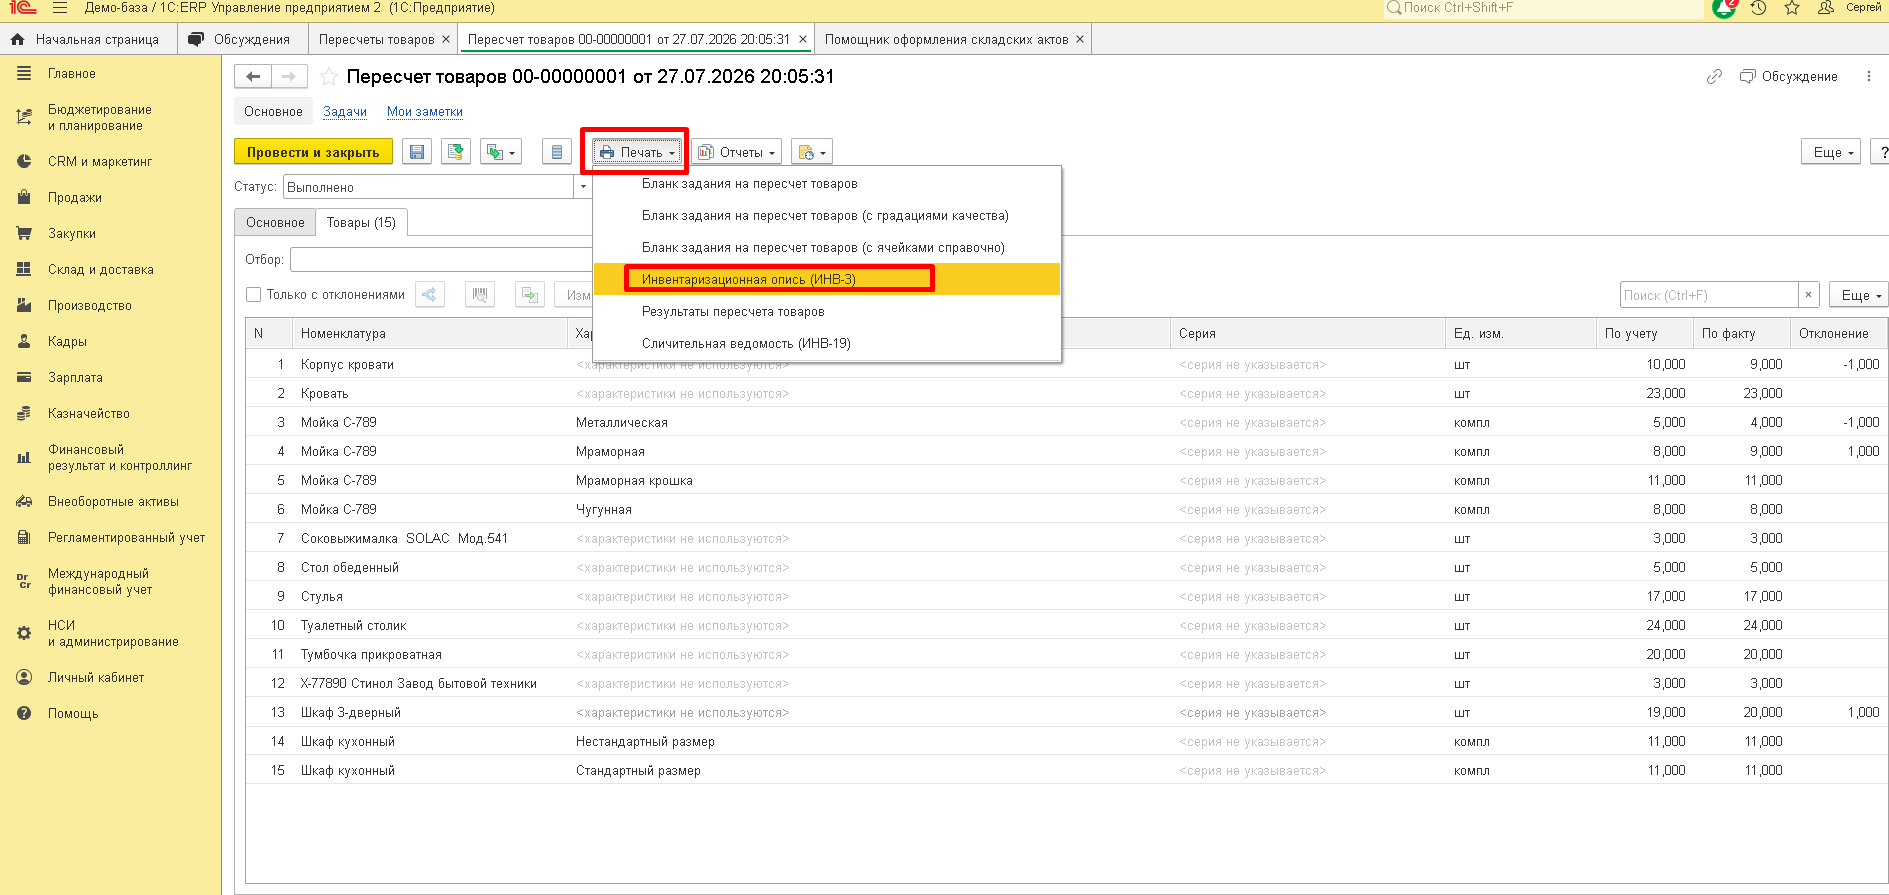Click the global Поиск Ctrl+Shift+F search box
This screenshot has height=895, width=1889.
point(1543,8)
